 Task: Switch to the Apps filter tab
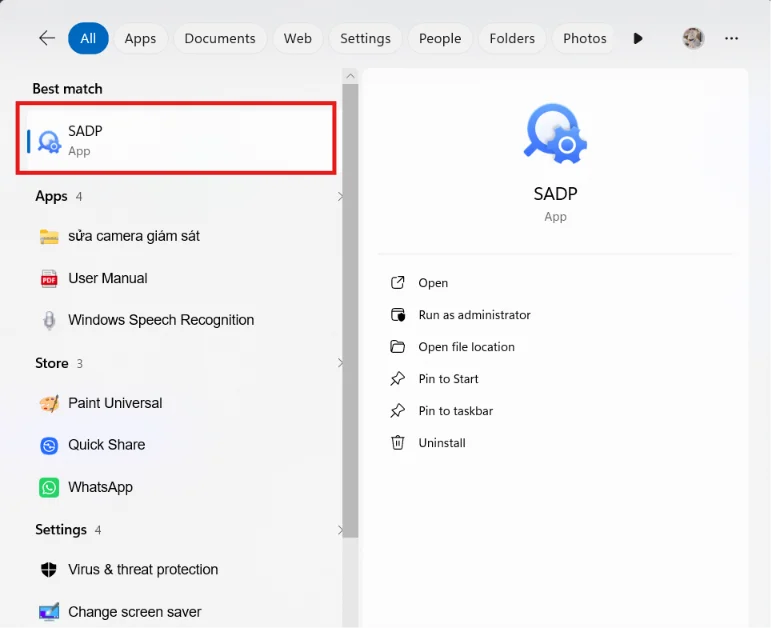(140, 38)
